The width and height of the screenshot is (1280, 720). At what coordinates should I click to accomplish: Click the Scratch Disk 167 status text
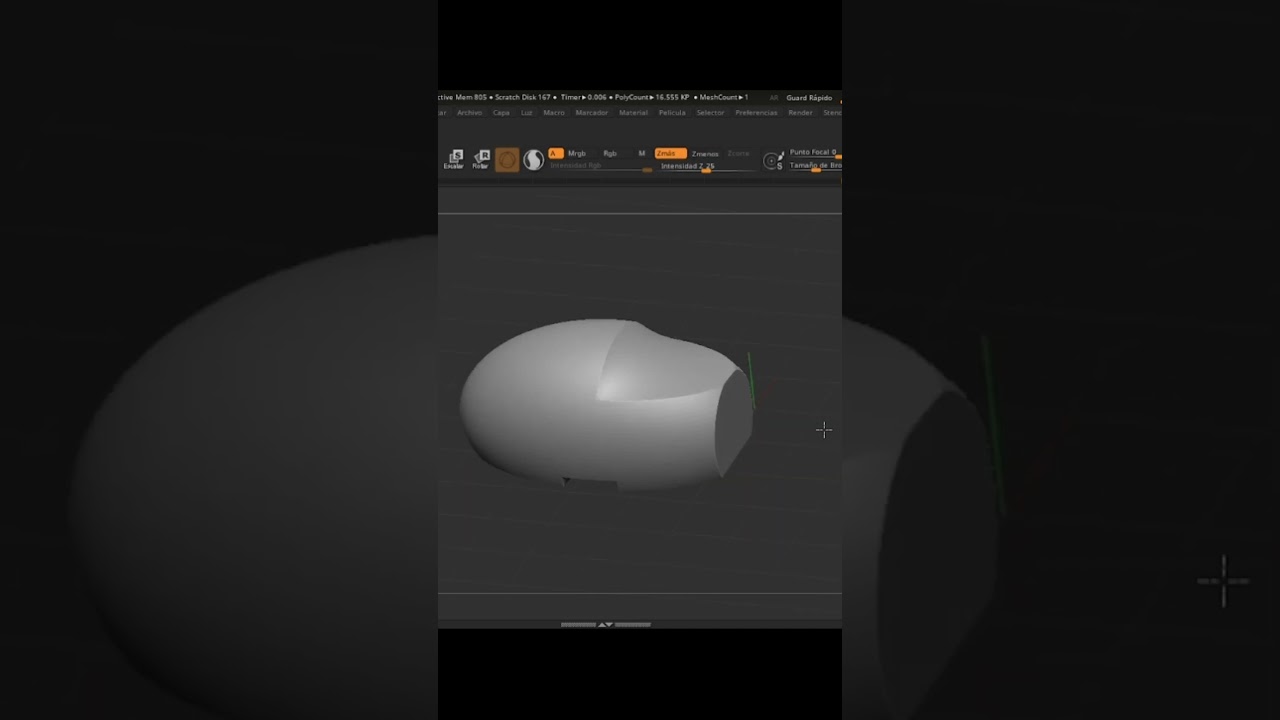coord(523,98)
